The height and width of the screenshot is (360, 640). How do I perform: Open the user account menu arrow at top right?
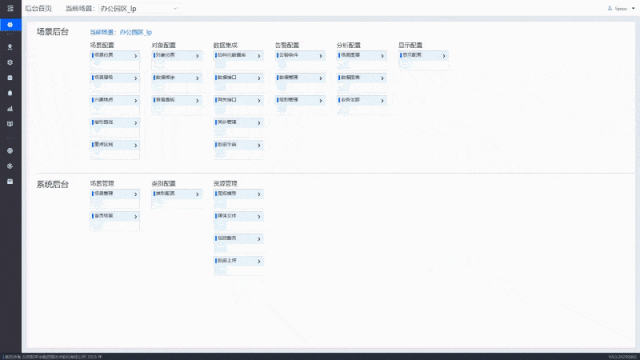pos(633,8)
